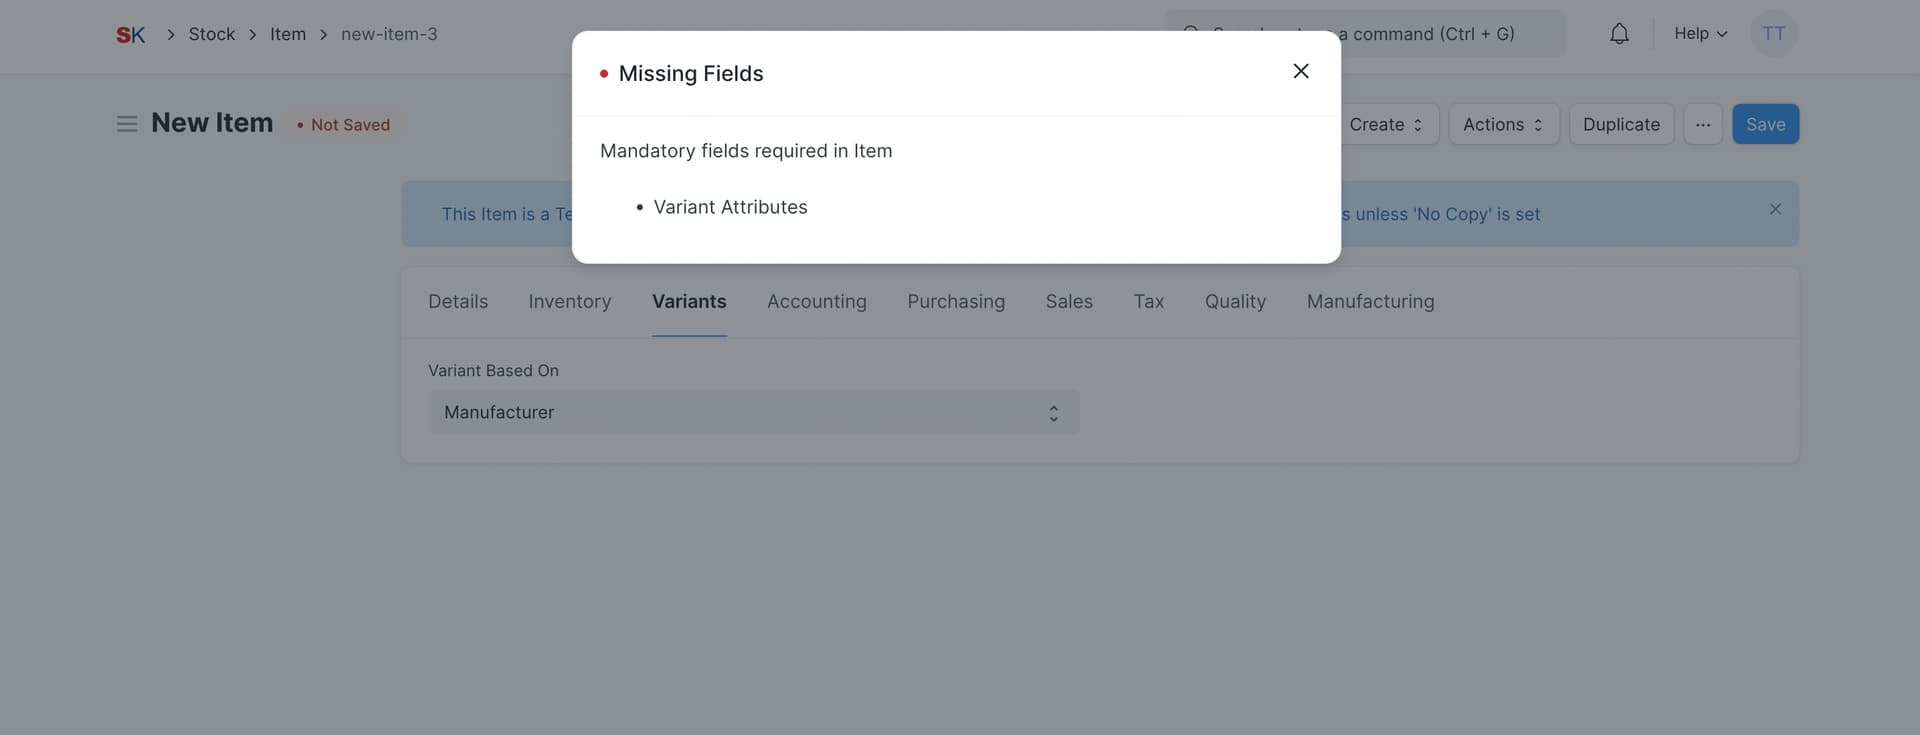
Task: Close the Missing Fields dialog
Action: pos(1300,71)
